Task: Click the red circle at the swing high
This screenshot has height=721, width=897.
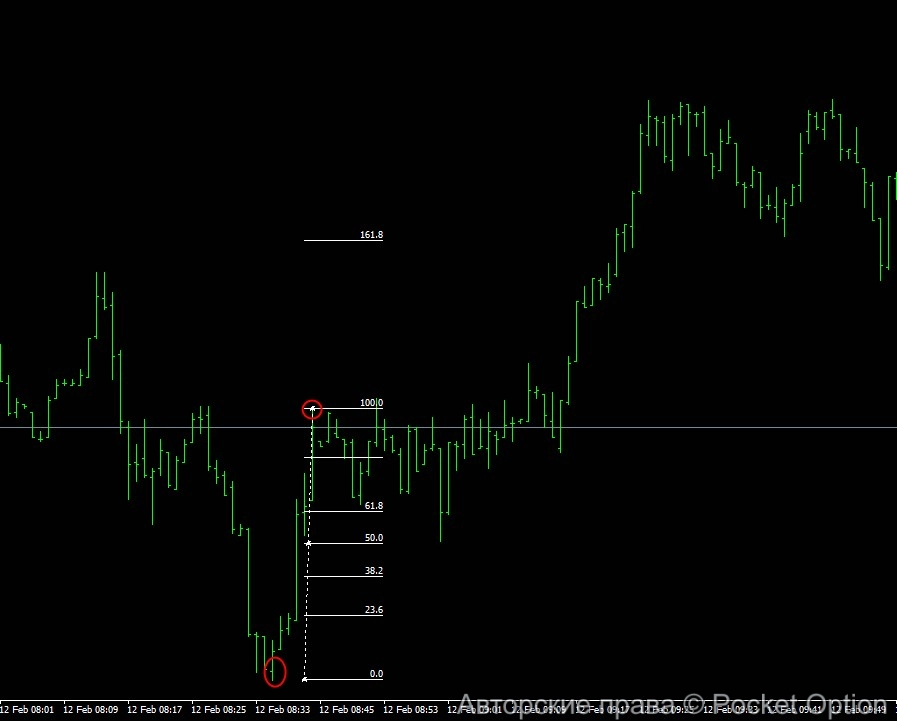Action: (312, 408)
